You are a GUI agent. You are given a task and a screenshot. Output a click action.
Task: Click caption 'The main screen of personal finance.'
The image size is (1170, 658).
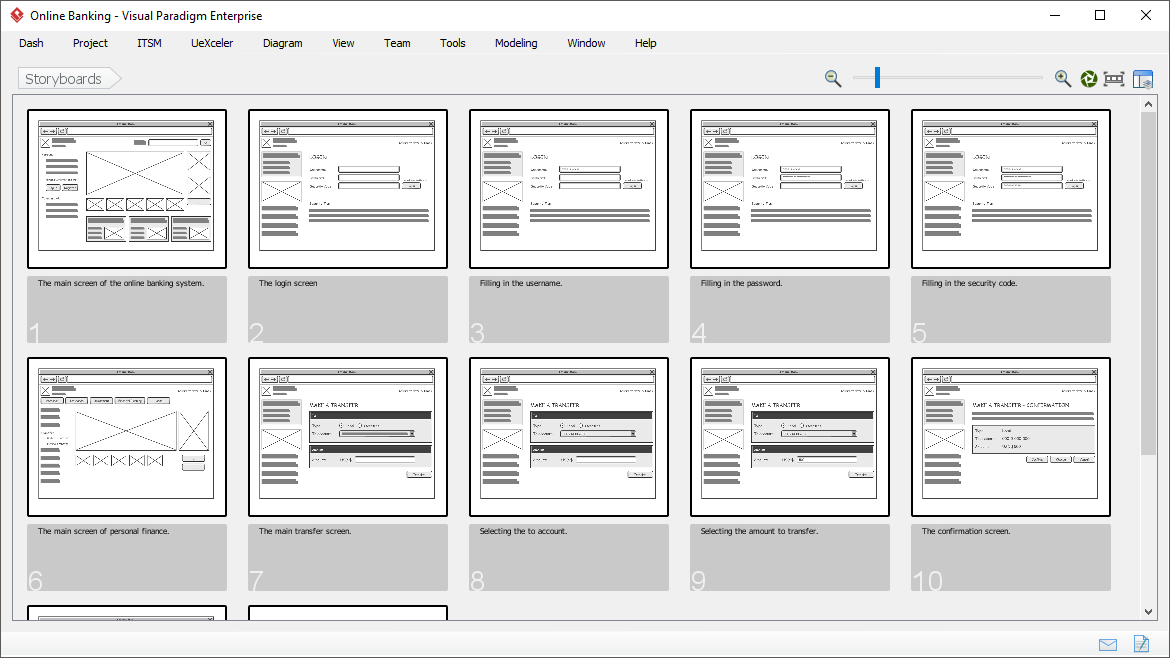(104, 531)
